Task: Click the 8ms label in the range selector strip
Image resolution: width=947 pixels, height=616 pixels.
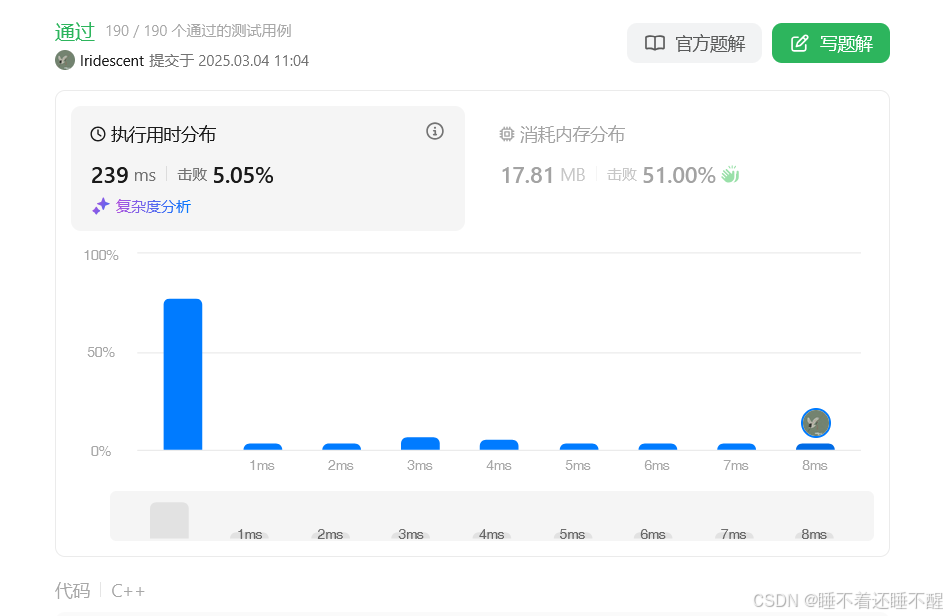Action: click(x=814, y=534)
